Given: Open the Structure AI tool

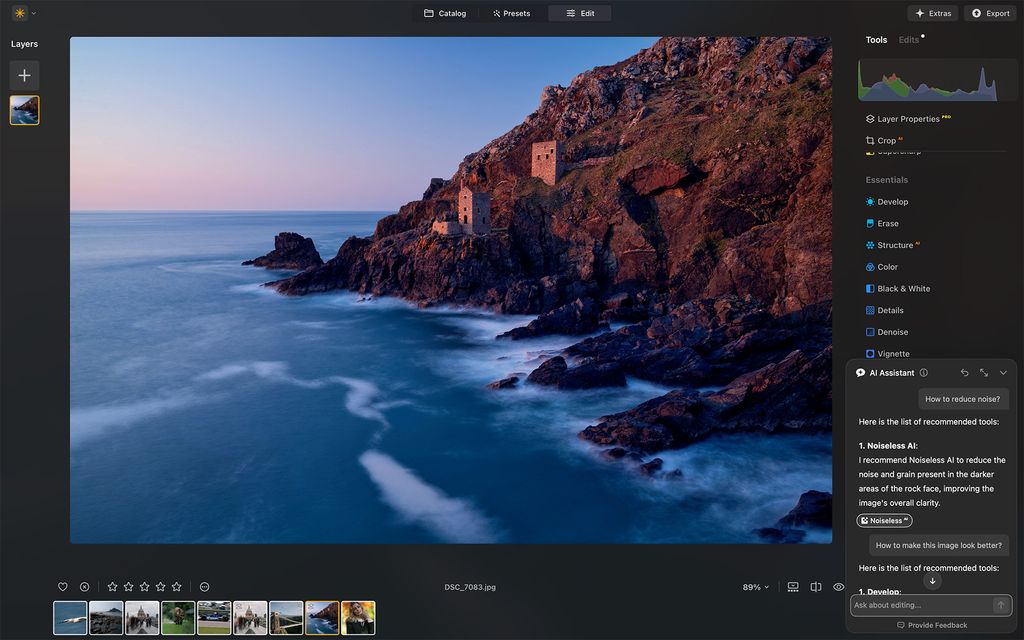Looking at the screenshot, I should (x=896, y=245).
